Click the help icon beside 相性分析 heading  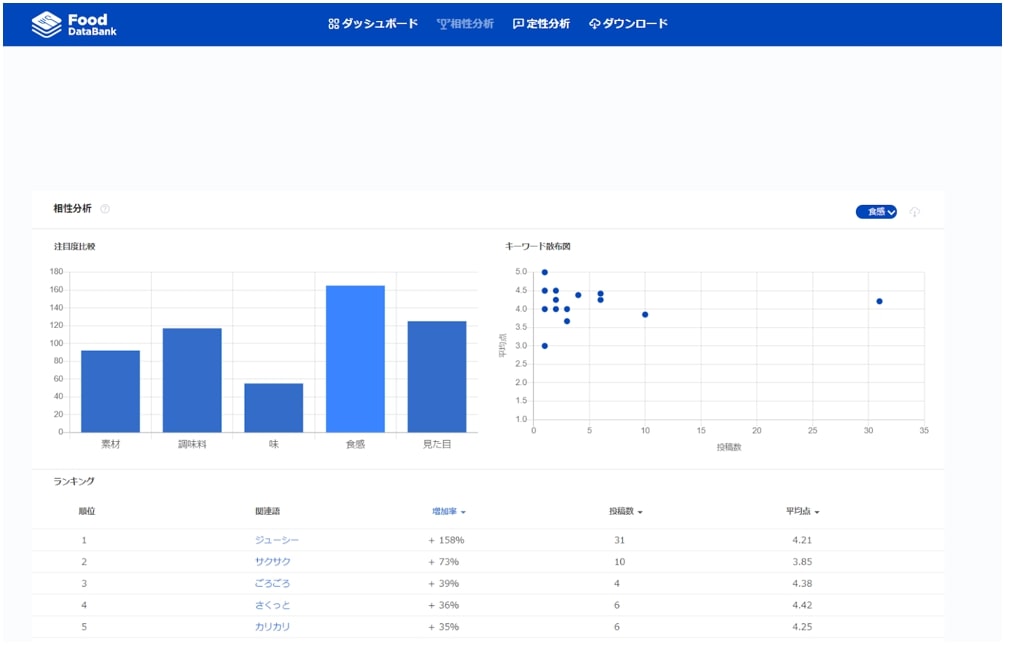(x=105, y=209)
